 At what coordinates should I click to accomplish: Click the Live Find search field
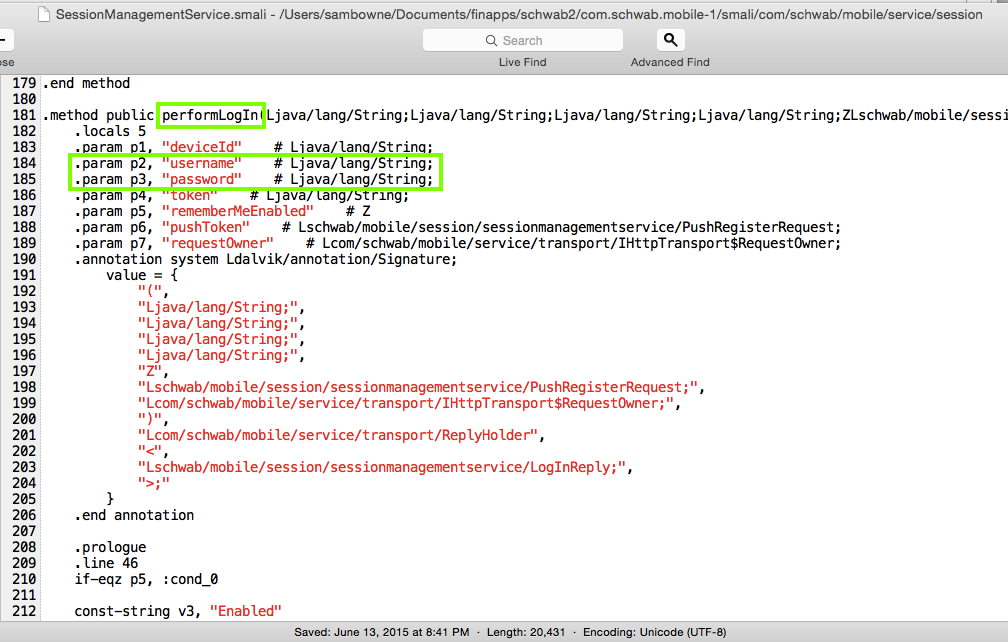coord(523,40)
